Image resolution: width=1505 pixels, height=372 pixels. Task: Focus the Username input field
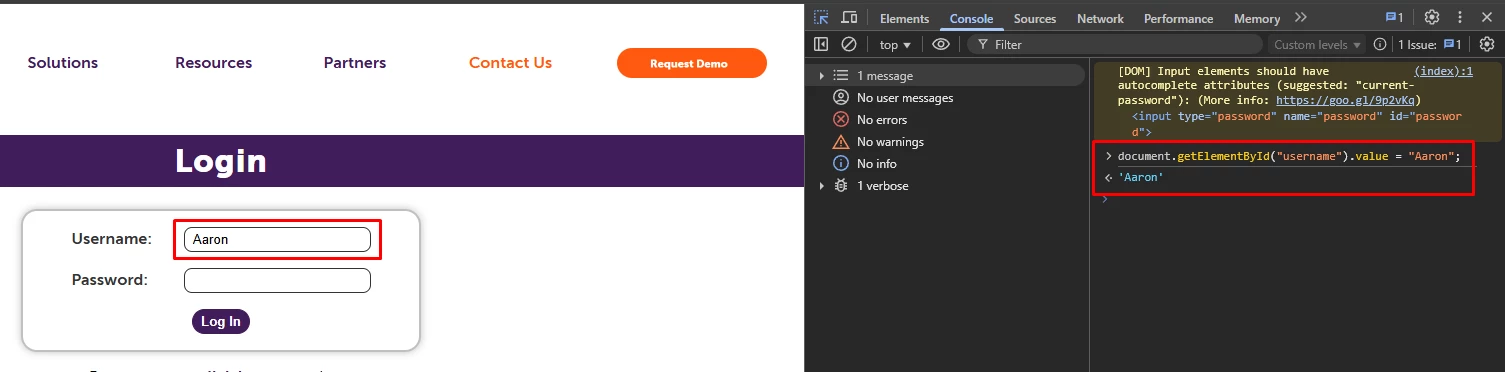pyautogui.click(x=277, y=240)
